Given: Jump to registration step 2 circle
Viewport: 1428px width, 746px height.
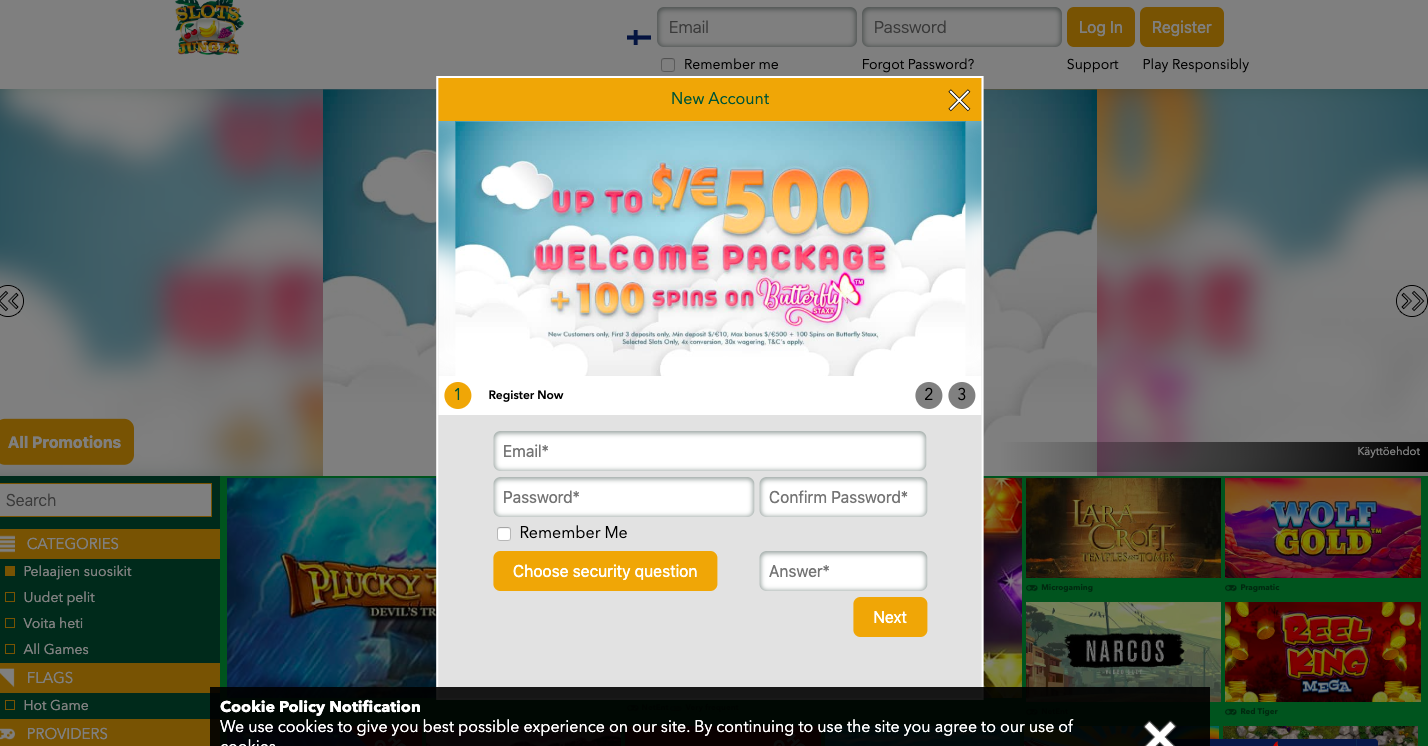Looking at the screenshot, I should pyautogui.click(x=928, y=395).
